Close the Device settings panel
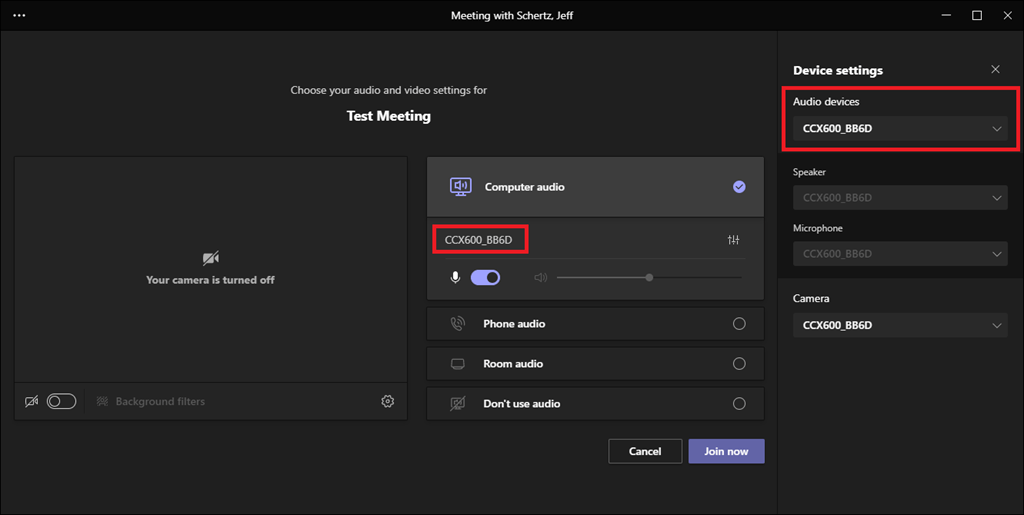The width and height of the screenshot is (1024, 515). coord(995,69)
